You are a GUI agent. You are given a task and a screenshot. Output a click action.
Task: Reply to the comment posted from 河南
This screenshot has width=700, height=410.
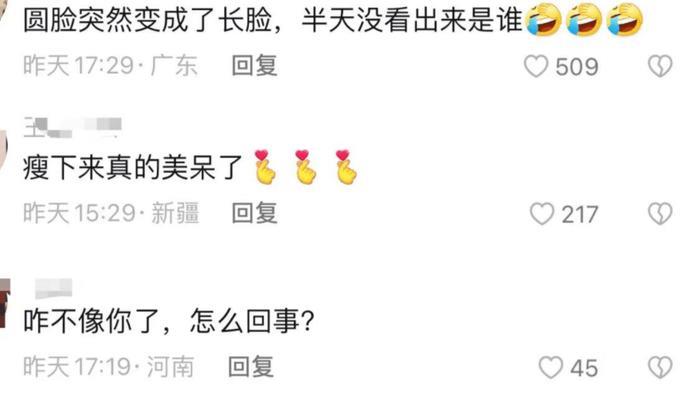tap(251, 367)
